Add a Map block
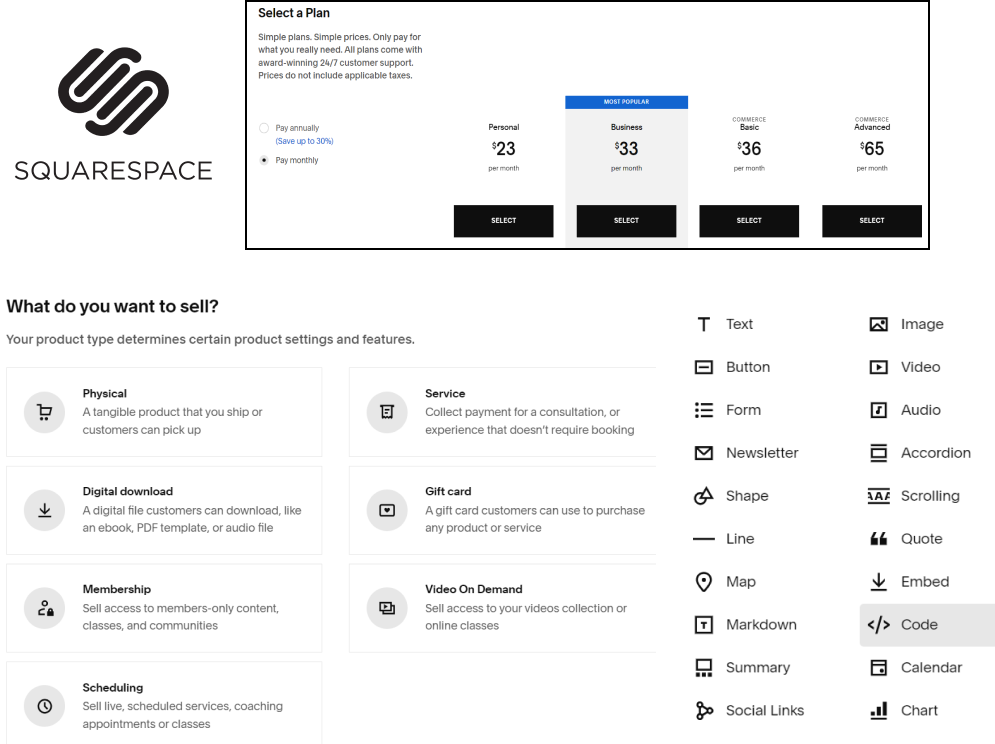This screenshot has height=744, width=995. [x=740, y=581]
